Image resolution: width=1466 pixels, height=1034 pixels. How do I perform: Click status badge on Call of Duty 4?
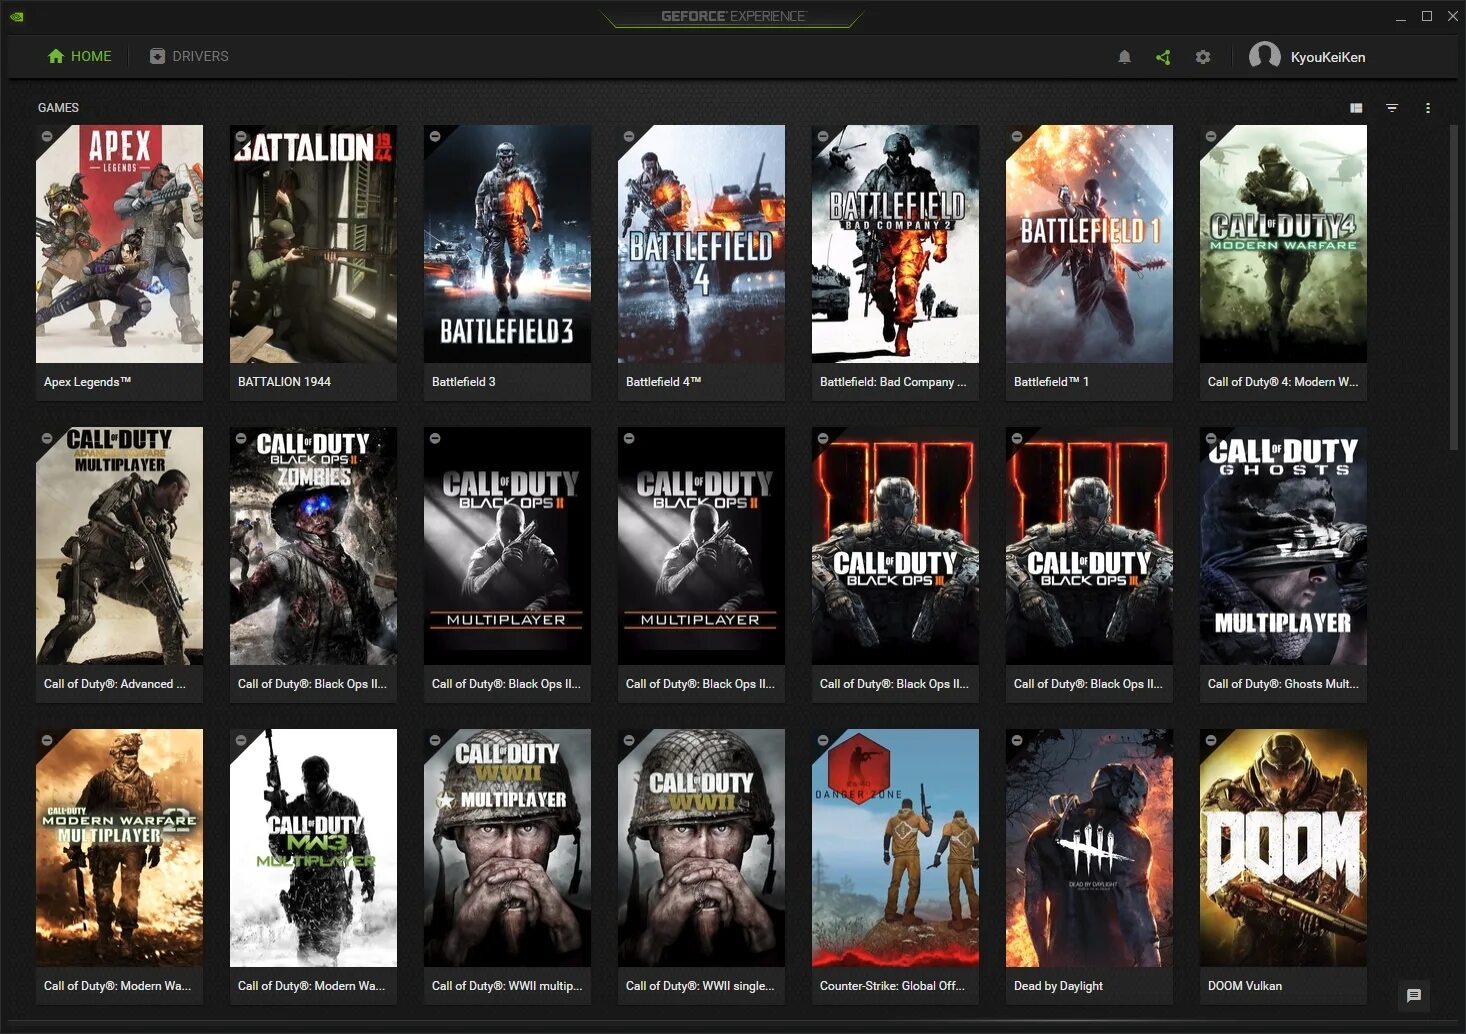1211,136
